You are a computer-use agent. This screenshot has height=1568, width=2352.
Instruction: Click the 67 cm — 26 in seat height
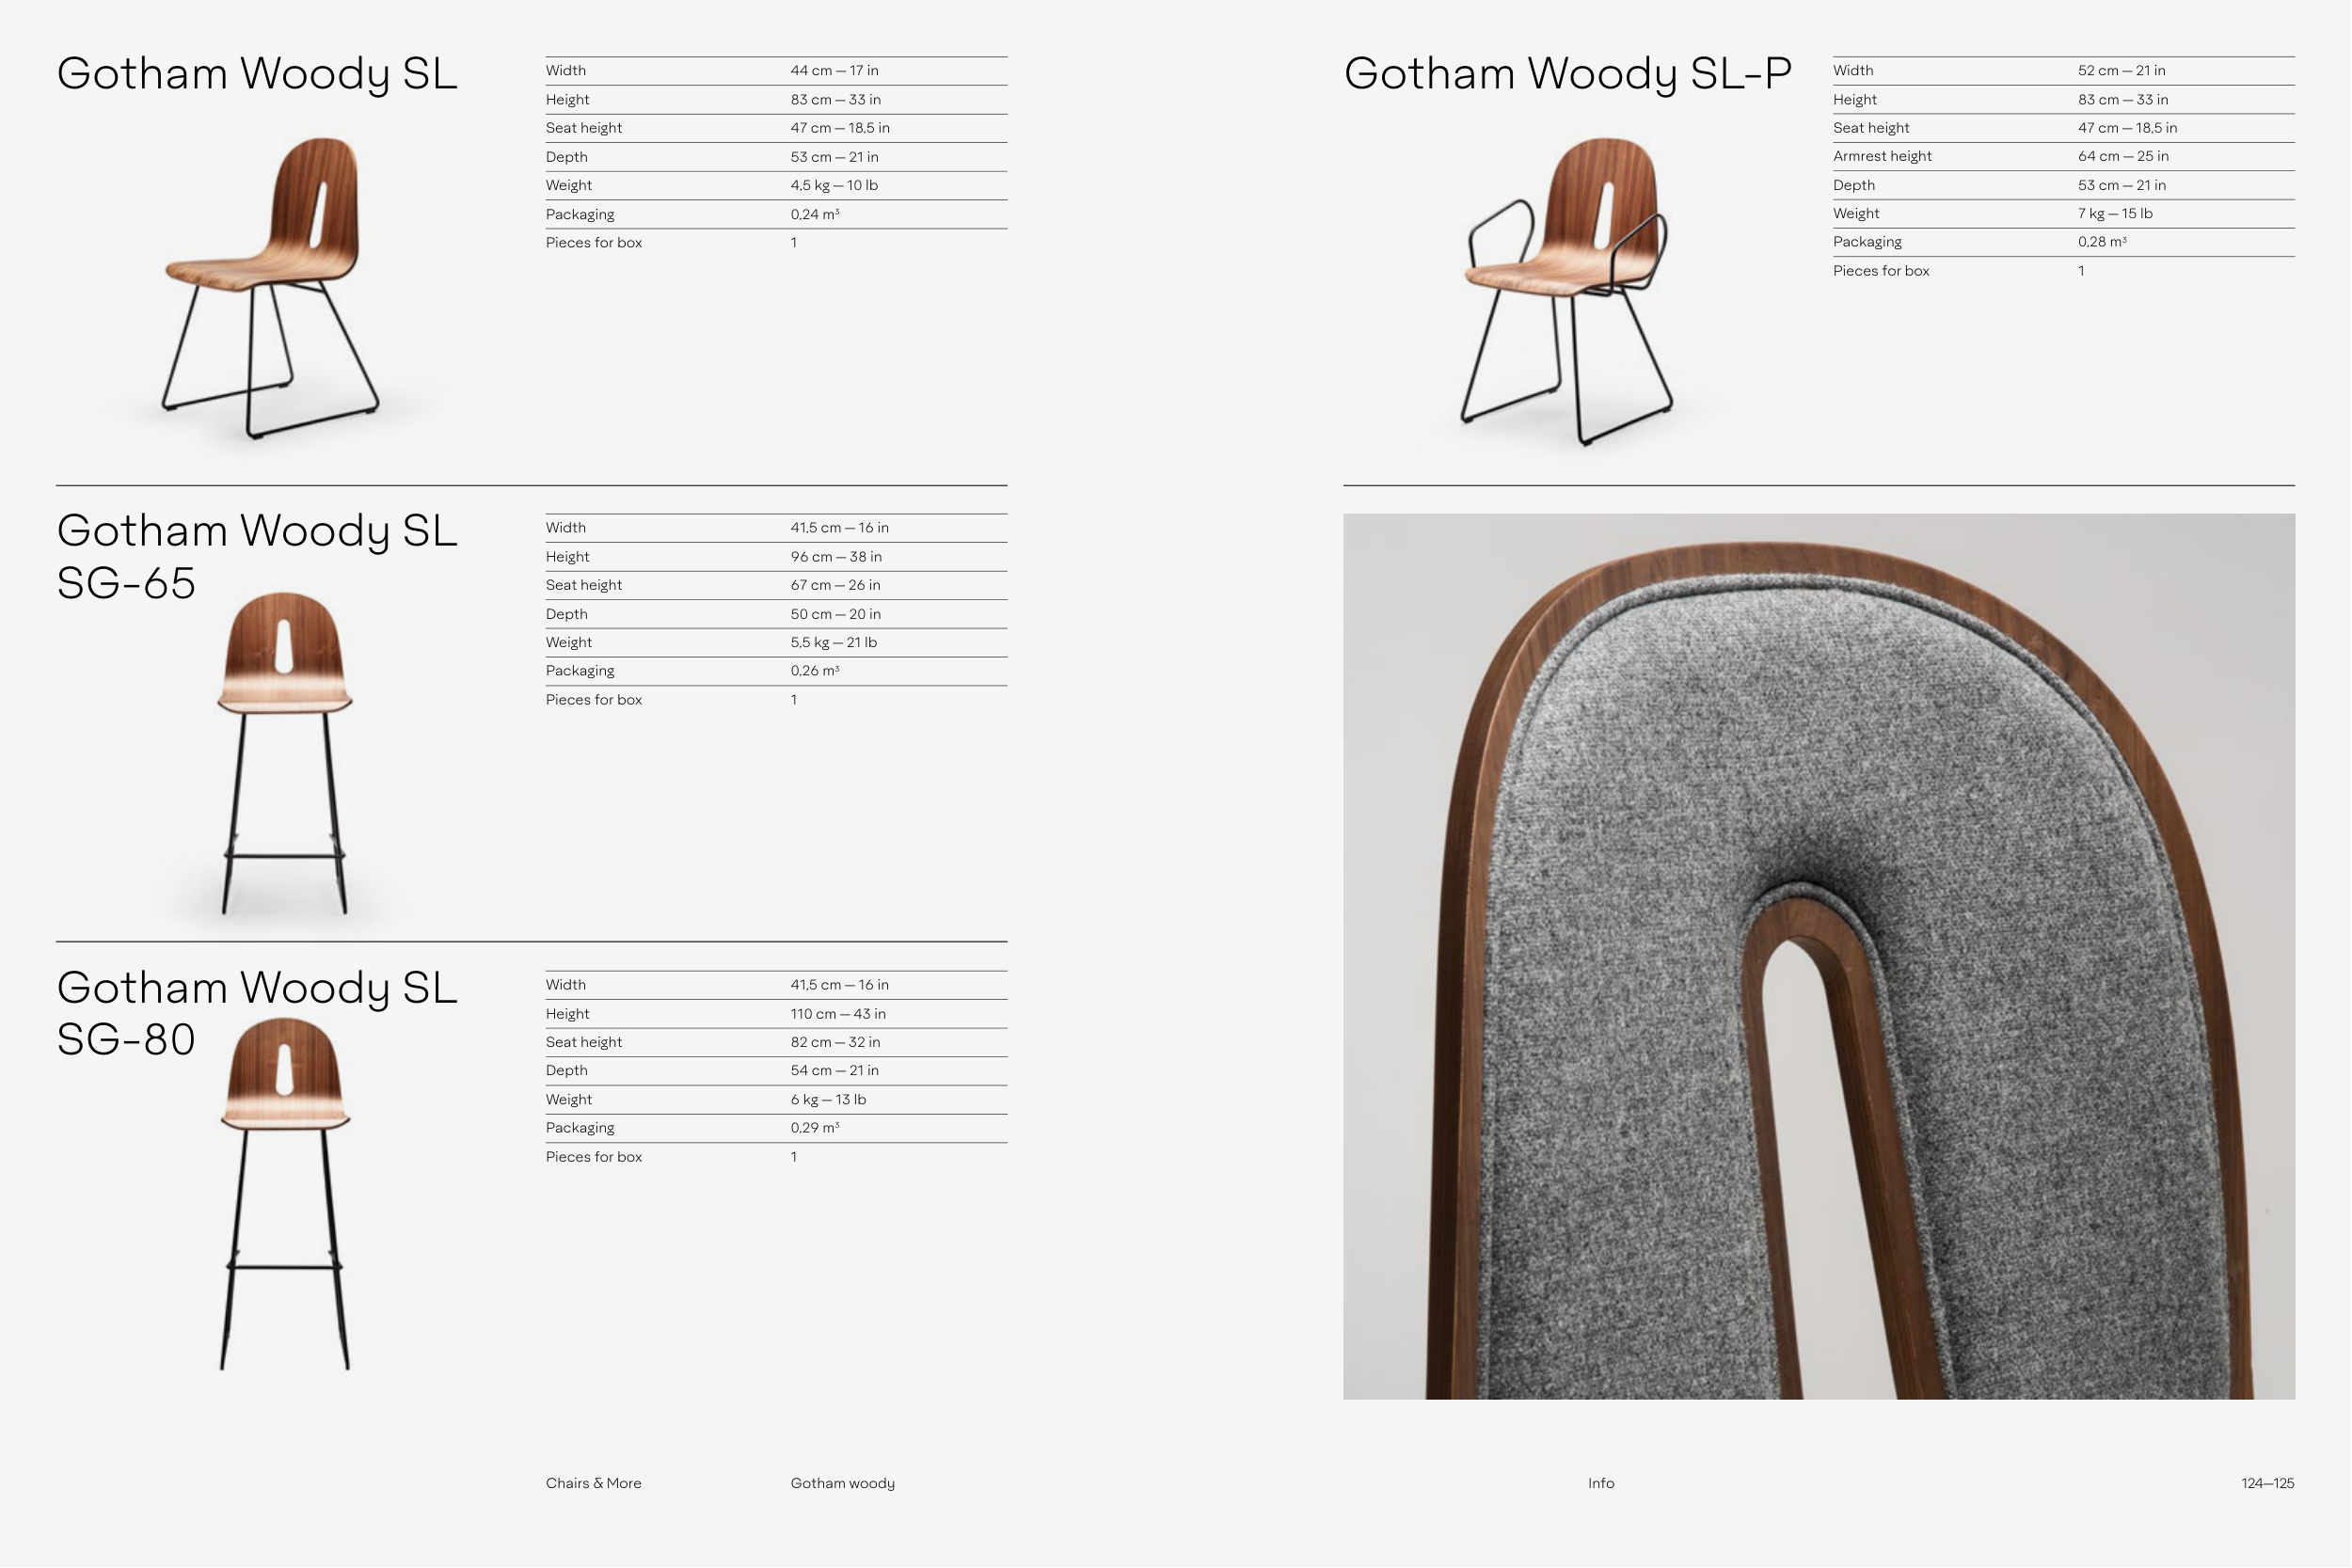pyautogui.click(x=835, y=585)
